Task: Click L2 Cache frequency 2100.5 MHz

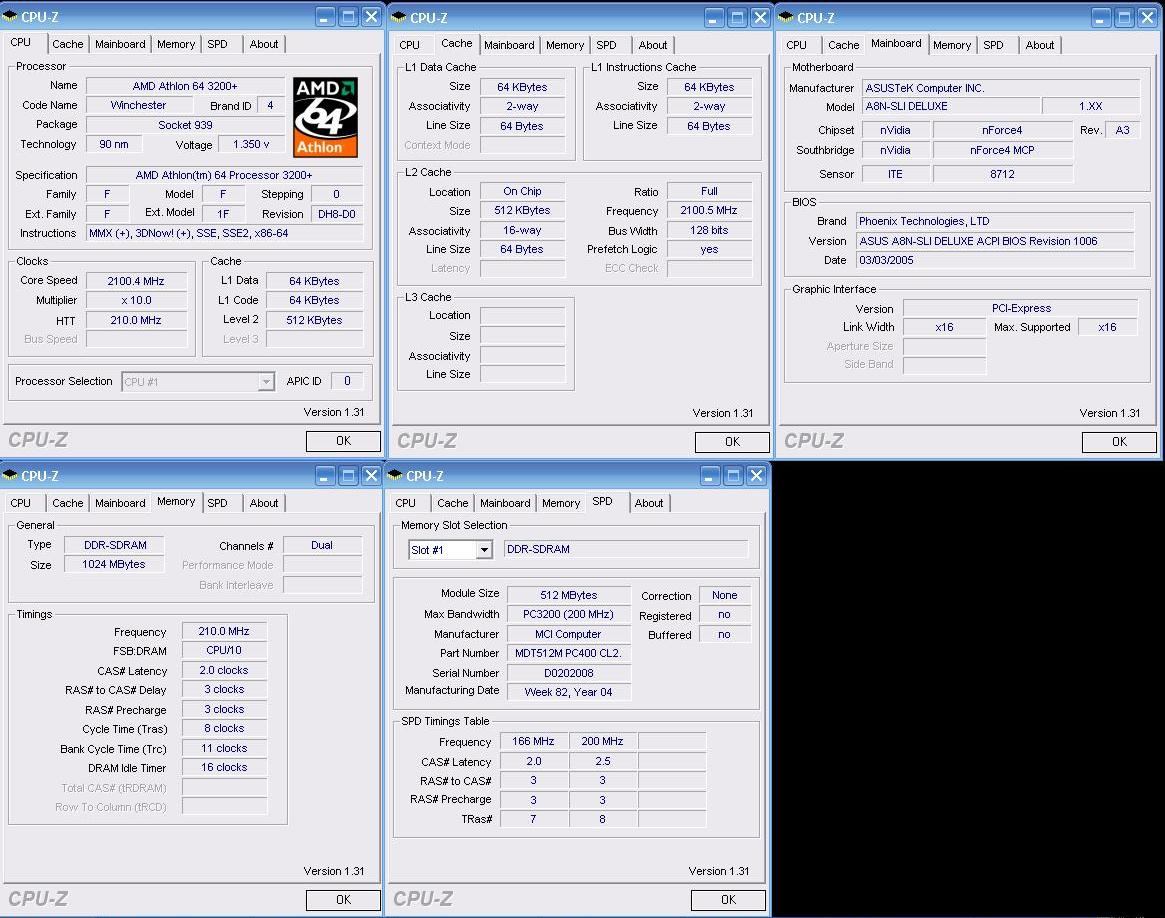Action: 709,211
